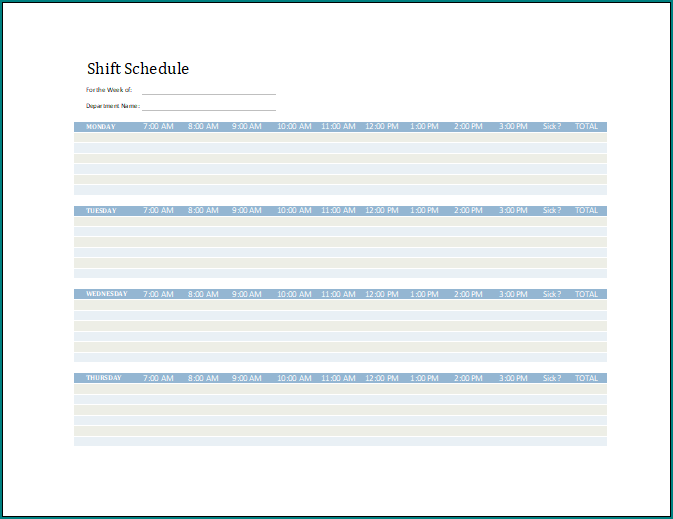This screenshot has height=519, width=673.
Task: Select the Department Name label
Action: [x=113, y=106]
